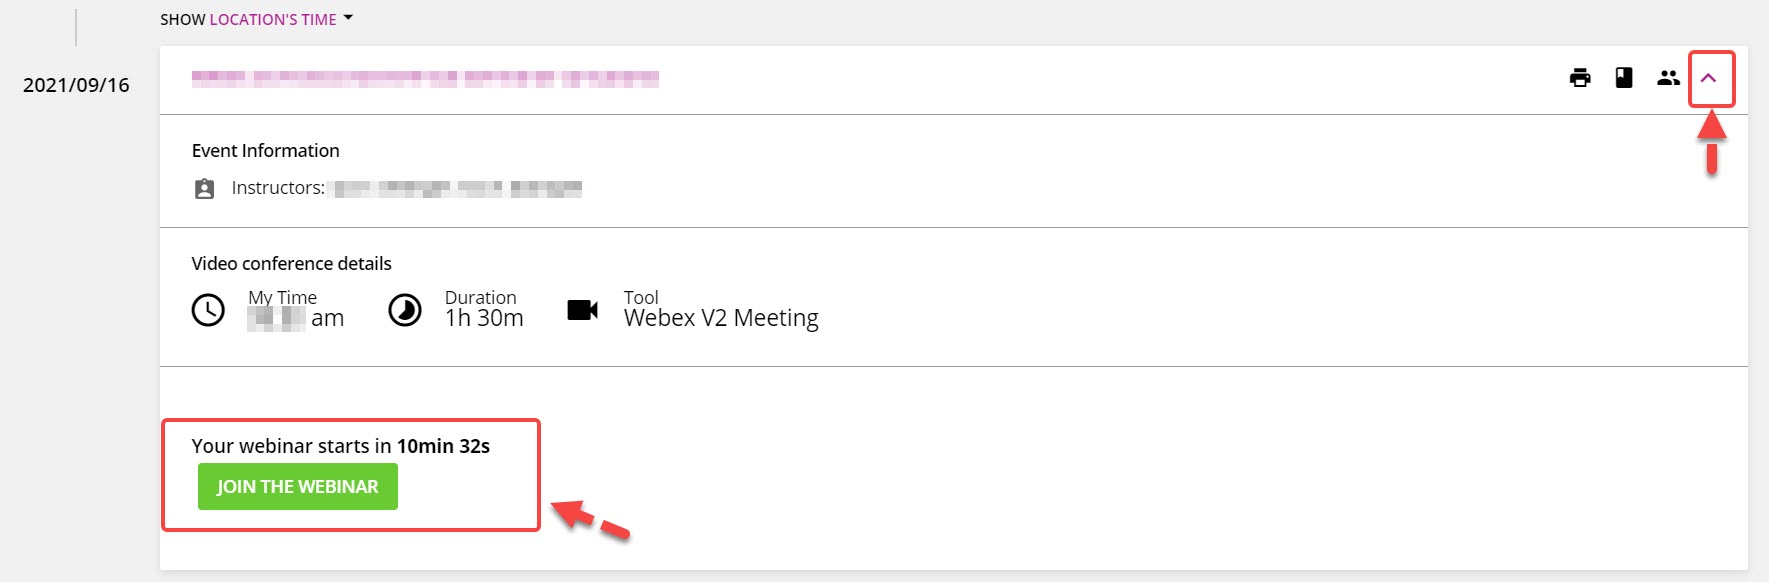Viewport: 1769px width, 582px height.
Task: Click the duration timer icon
Action: click(x=405, y=310)
